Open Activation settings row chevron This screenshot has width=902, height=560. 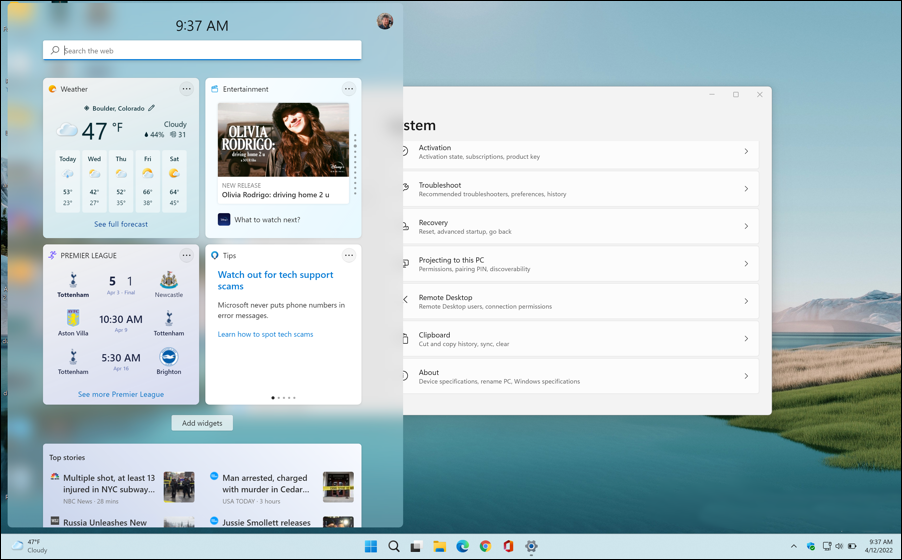pos(746,151)
